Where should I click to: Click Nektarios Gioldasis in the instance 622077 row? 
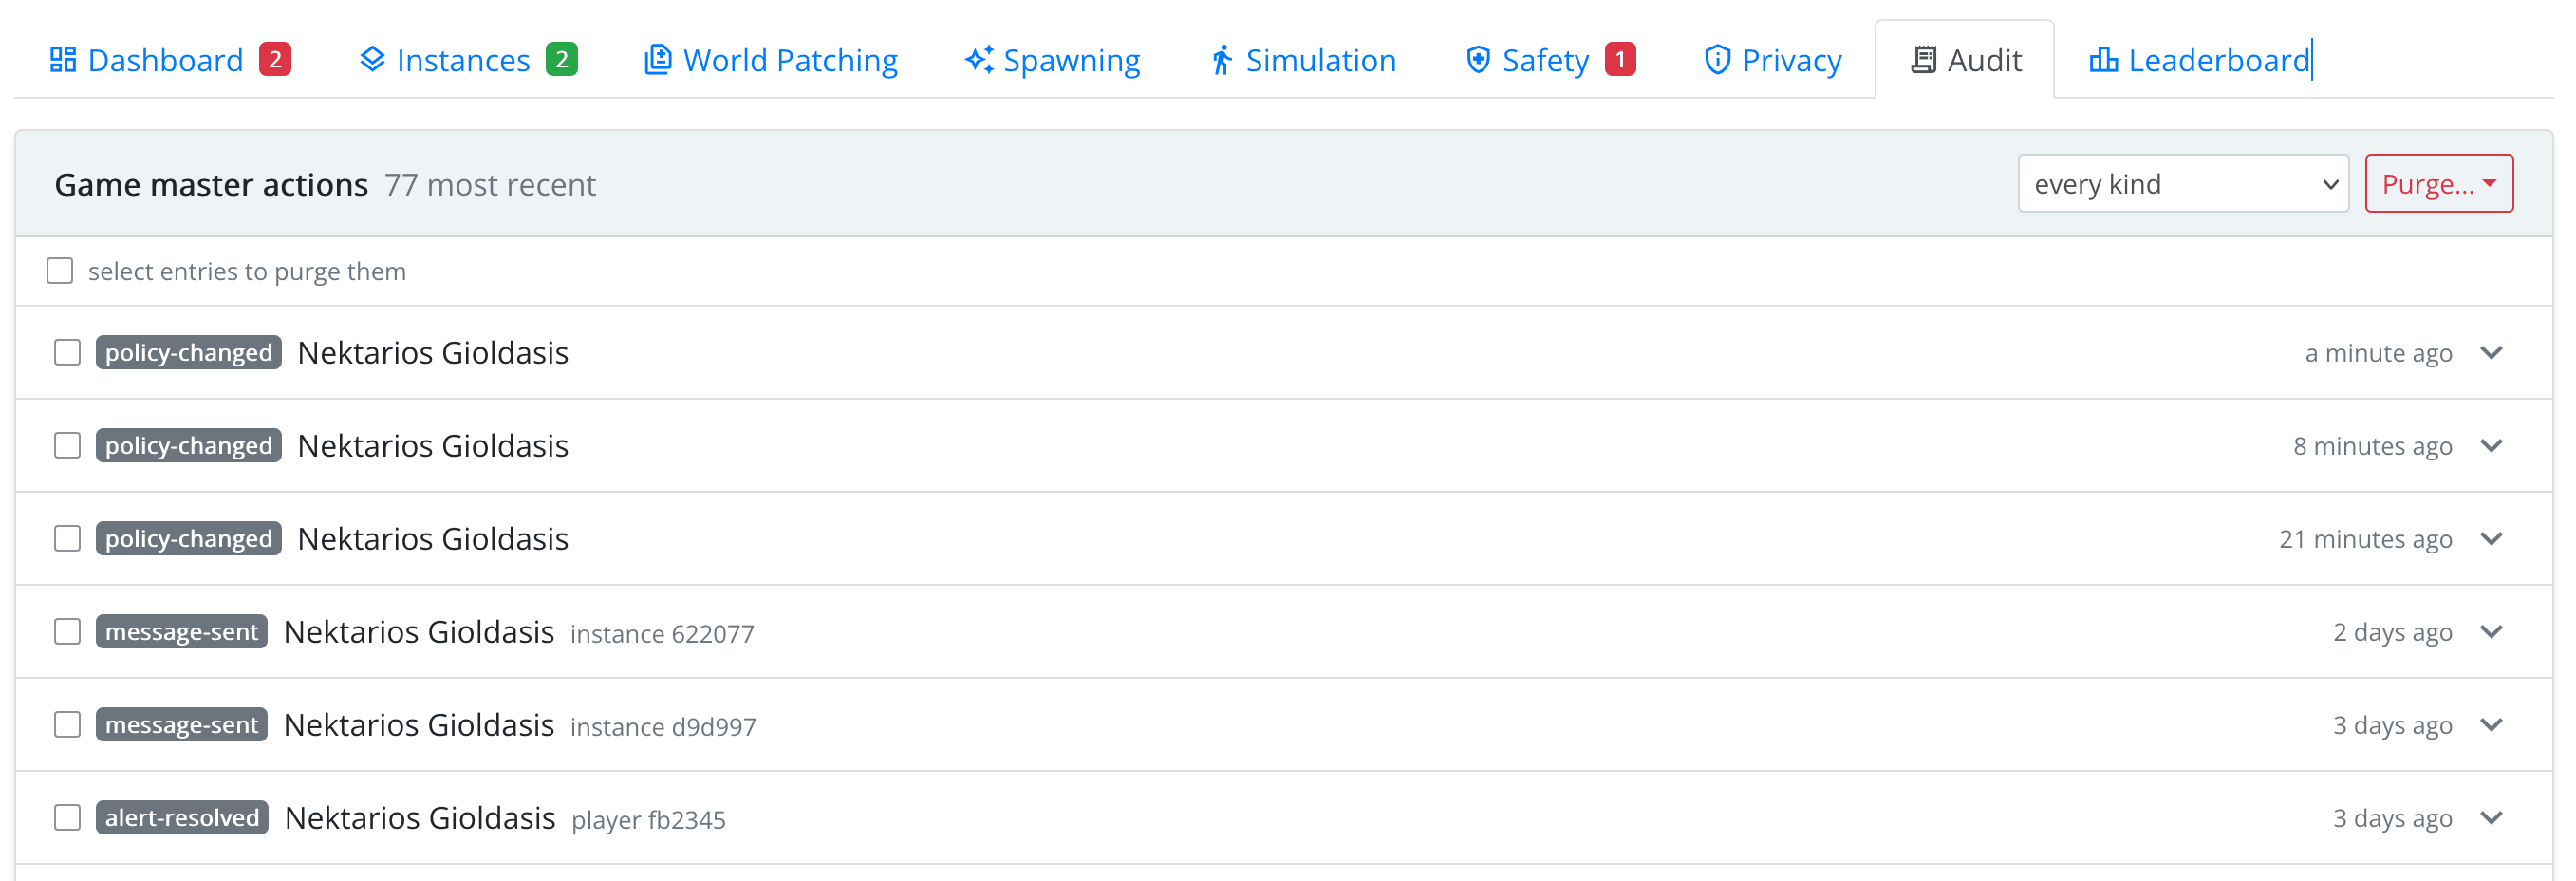point(419,632)
